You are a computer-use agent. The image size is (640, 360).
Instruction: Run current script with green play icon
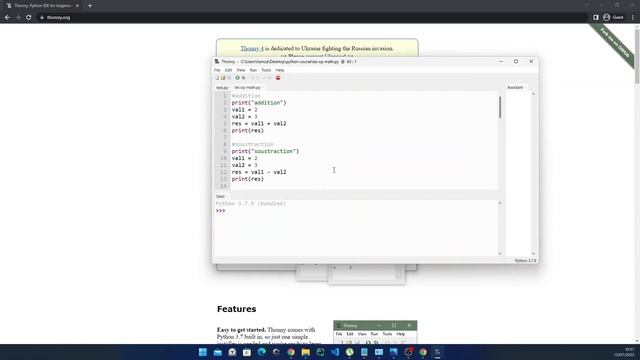[x=237, y=78]
